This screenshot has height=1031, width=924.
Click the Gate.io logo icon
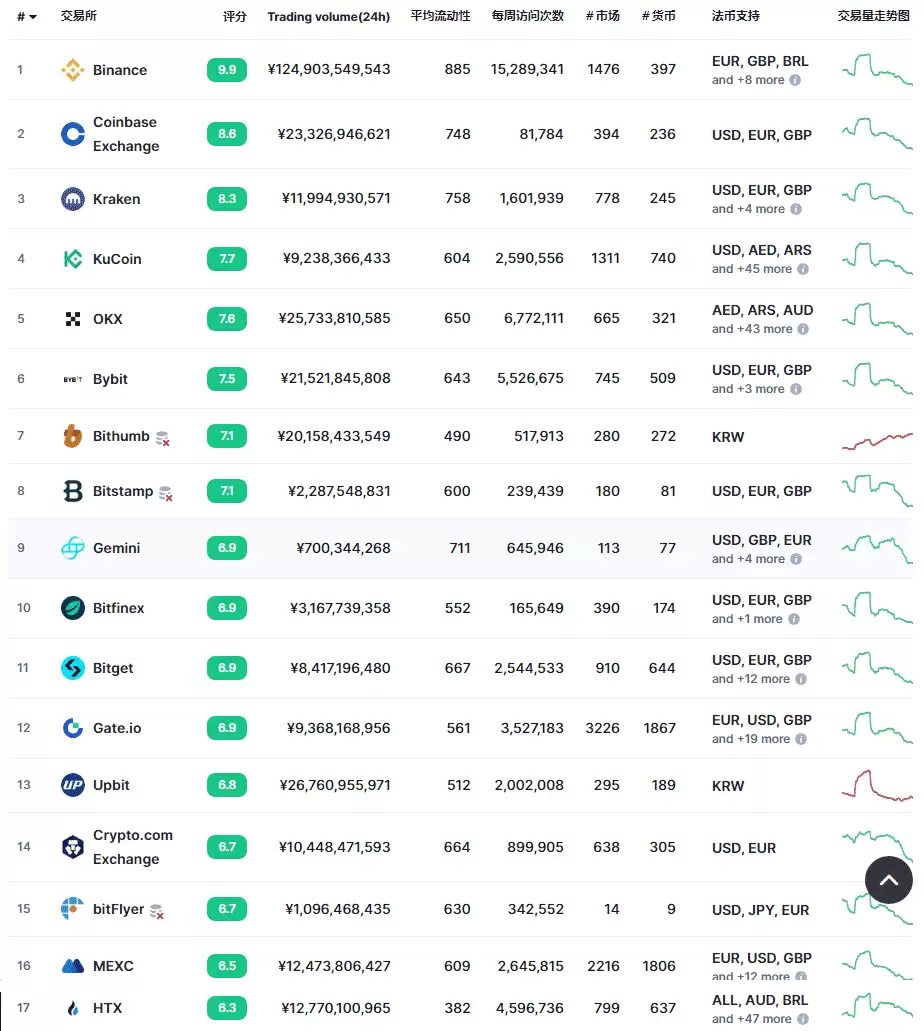coord(72,728)
